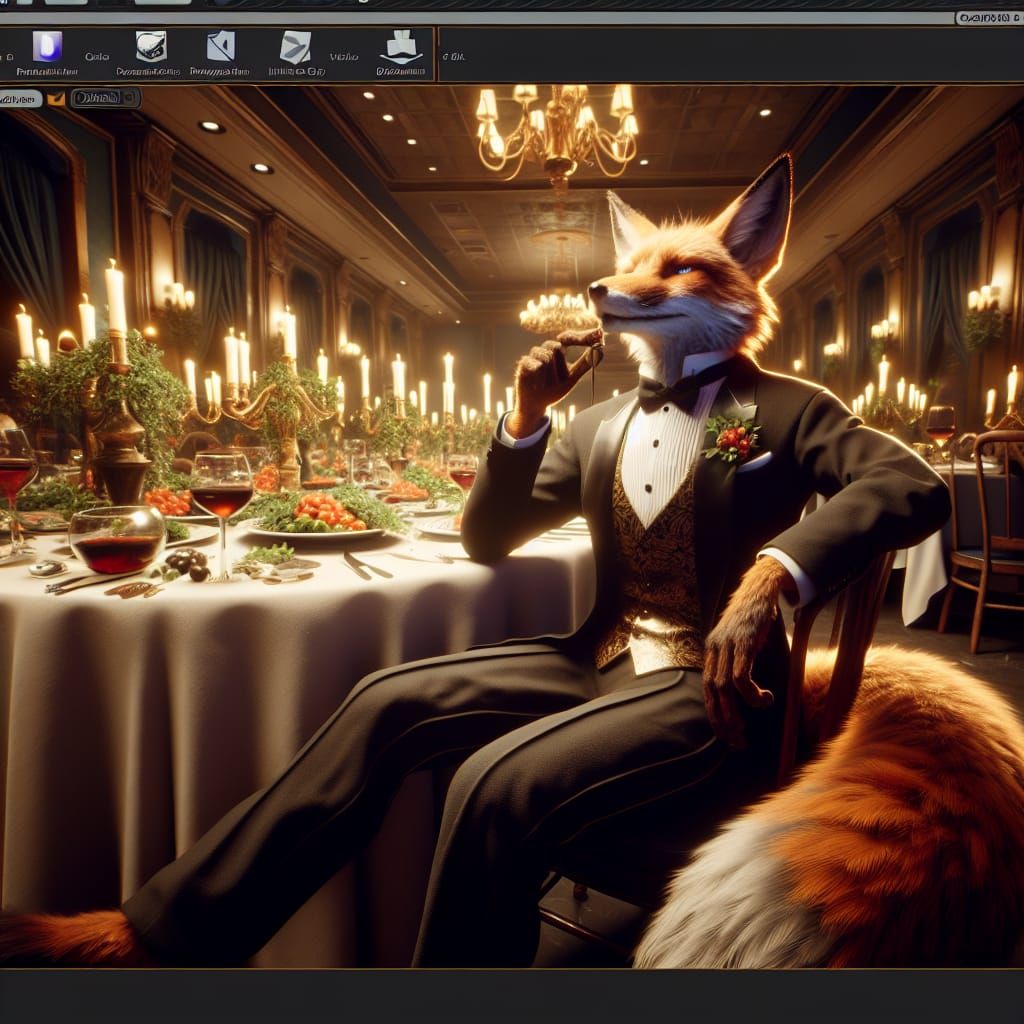The height and width of the screenshot is (1024, 1024).
Task: Click the open book toolbar icon
Action: [x=401, y=47]
